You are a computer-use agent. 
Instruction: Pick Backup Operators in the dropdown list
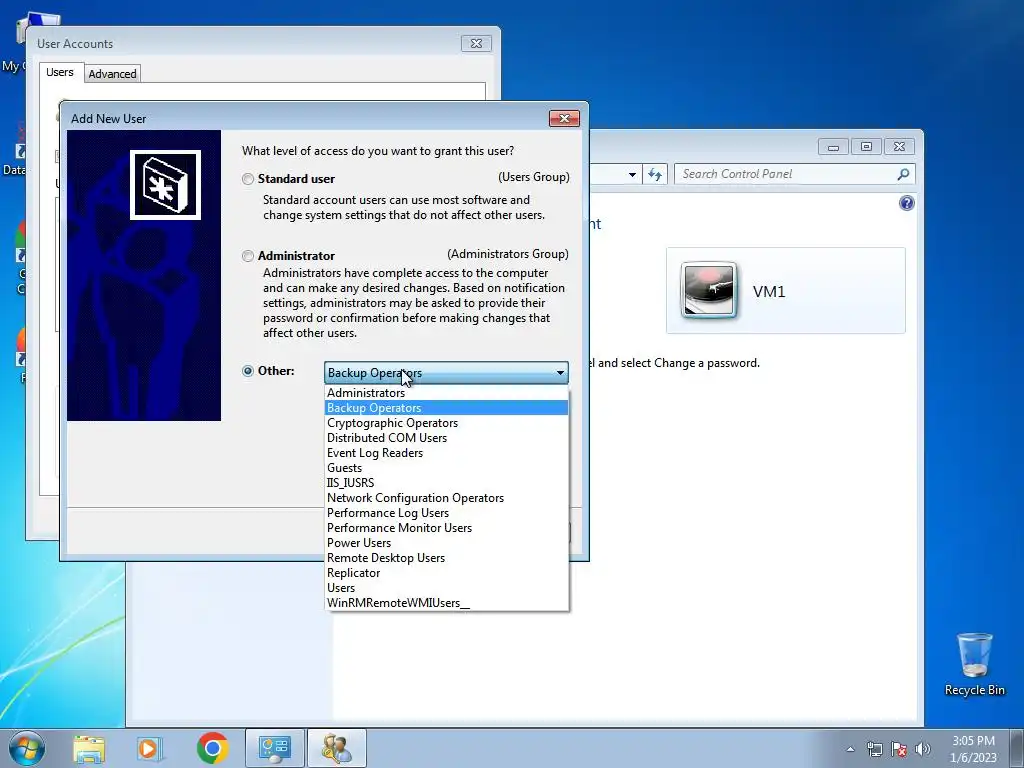click(446, 408)
